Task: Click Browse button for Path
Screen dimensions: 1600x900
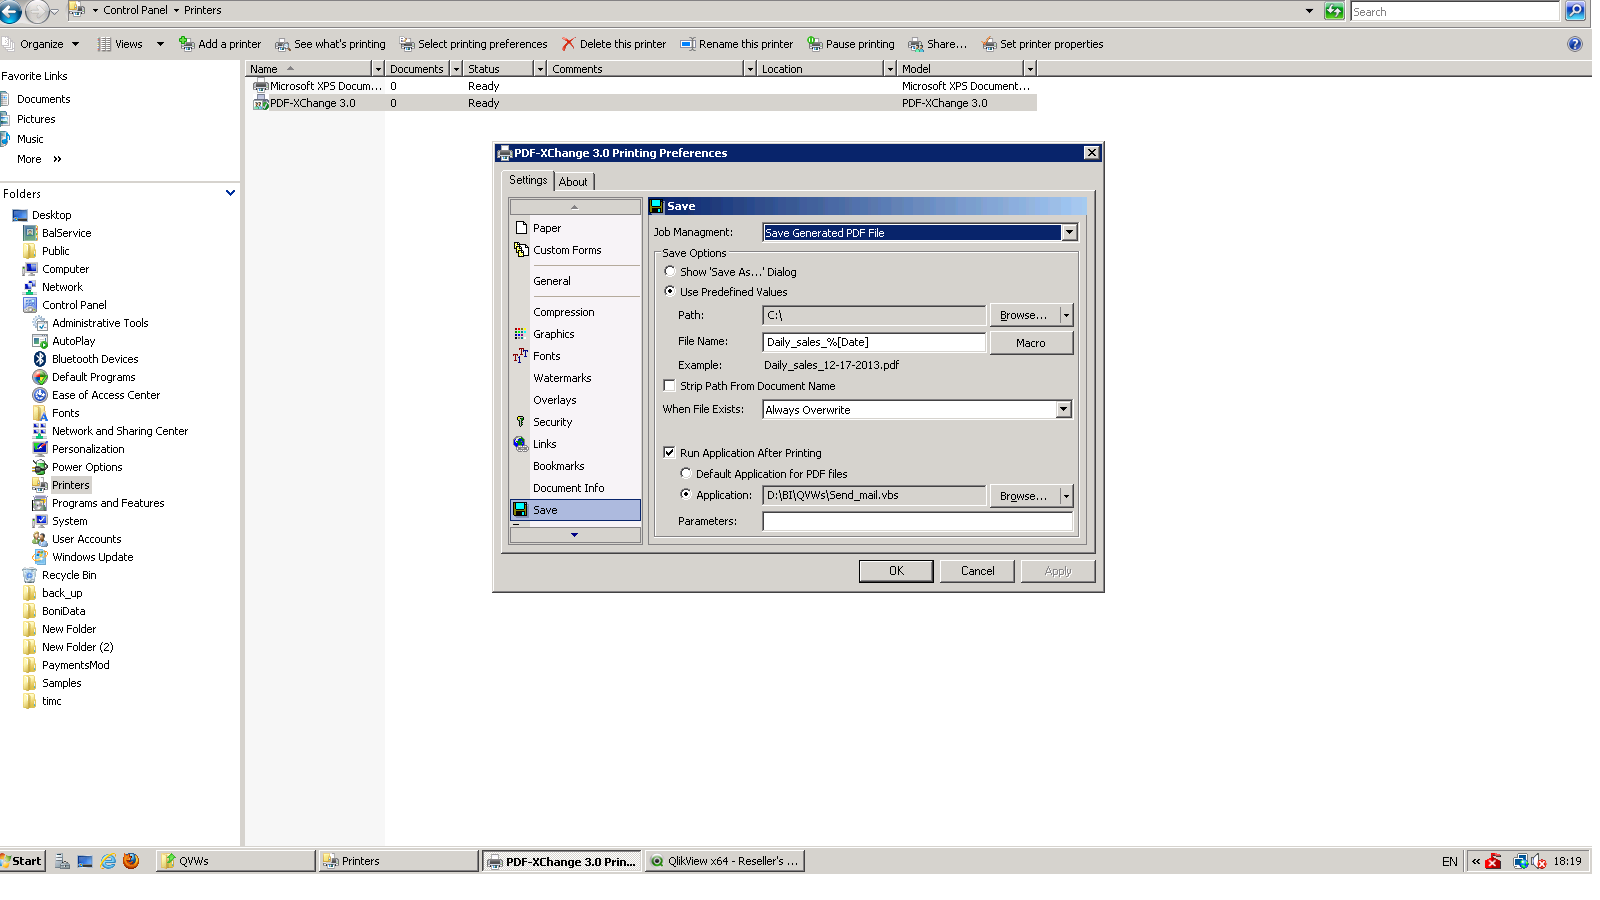Action: coord(1024,315)
